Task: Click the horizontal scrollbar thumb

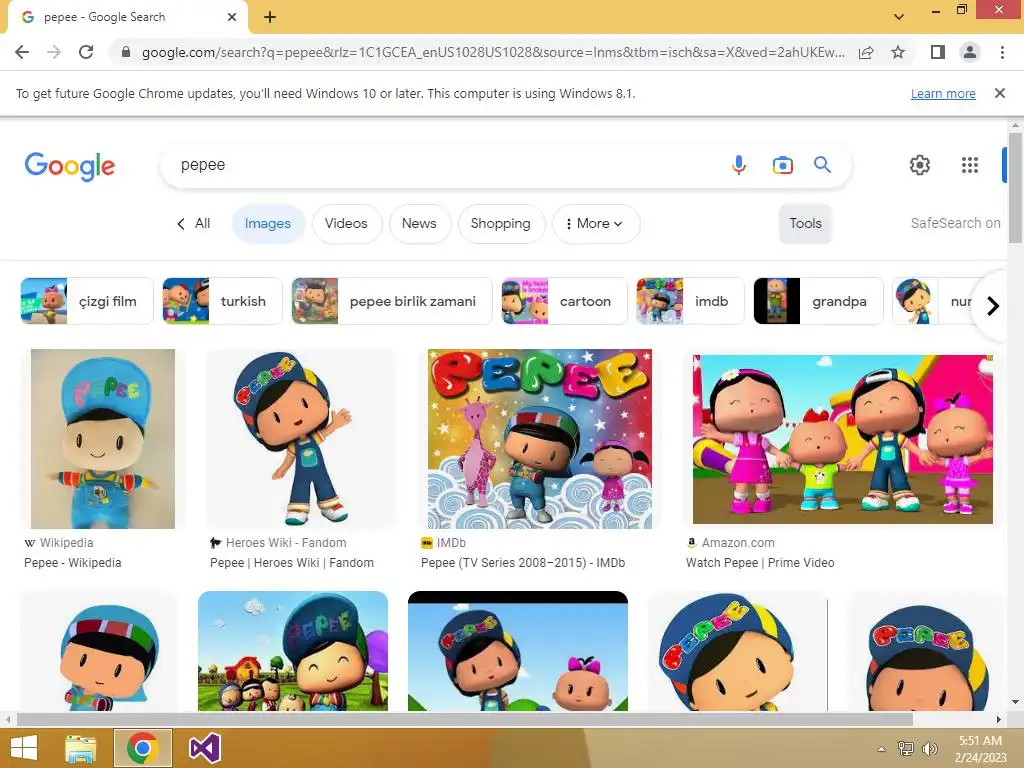Action: point(464,719)
